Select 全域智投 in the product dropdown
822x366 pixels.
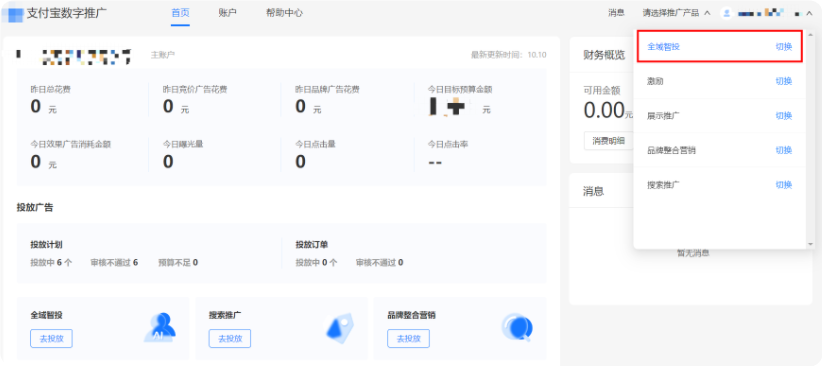[x=720, y=47]
